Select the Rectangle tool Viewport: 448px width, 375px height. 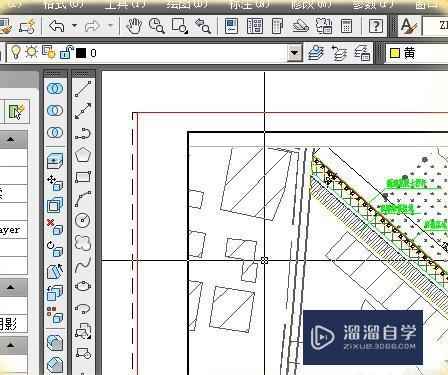(83, 177)
